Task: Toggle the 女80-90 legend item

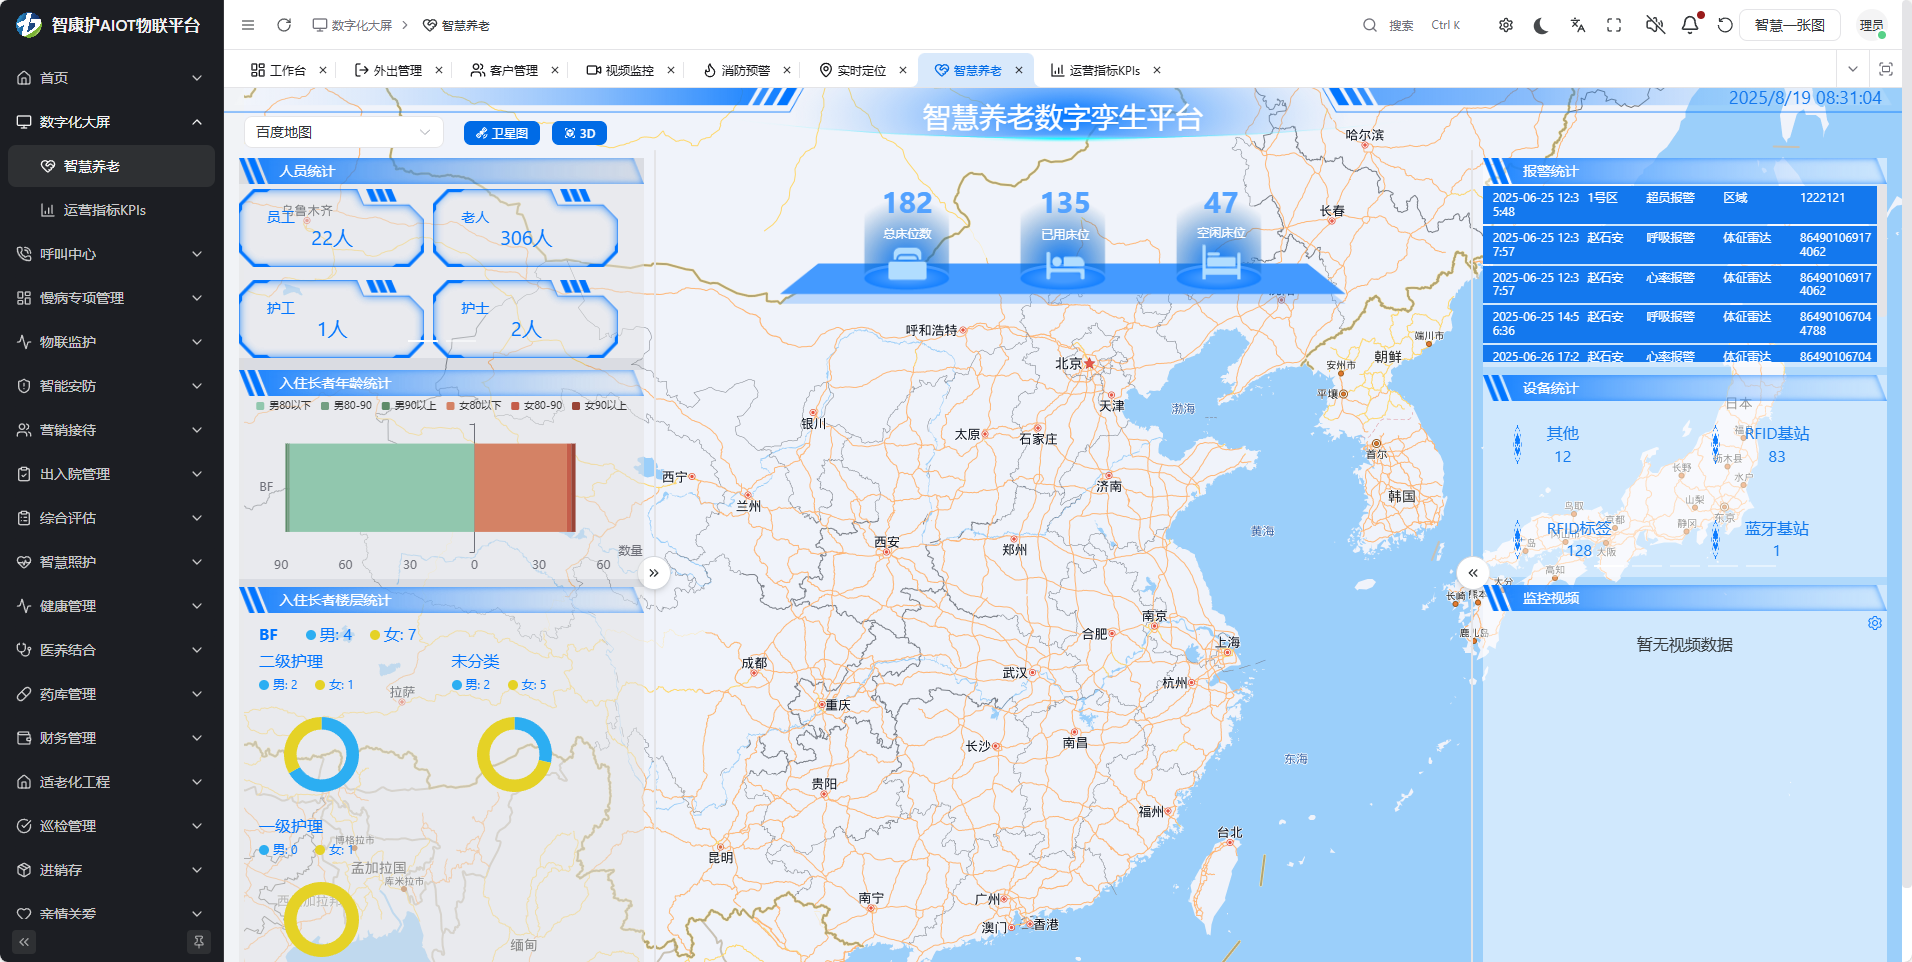Action: pos(537,406)
